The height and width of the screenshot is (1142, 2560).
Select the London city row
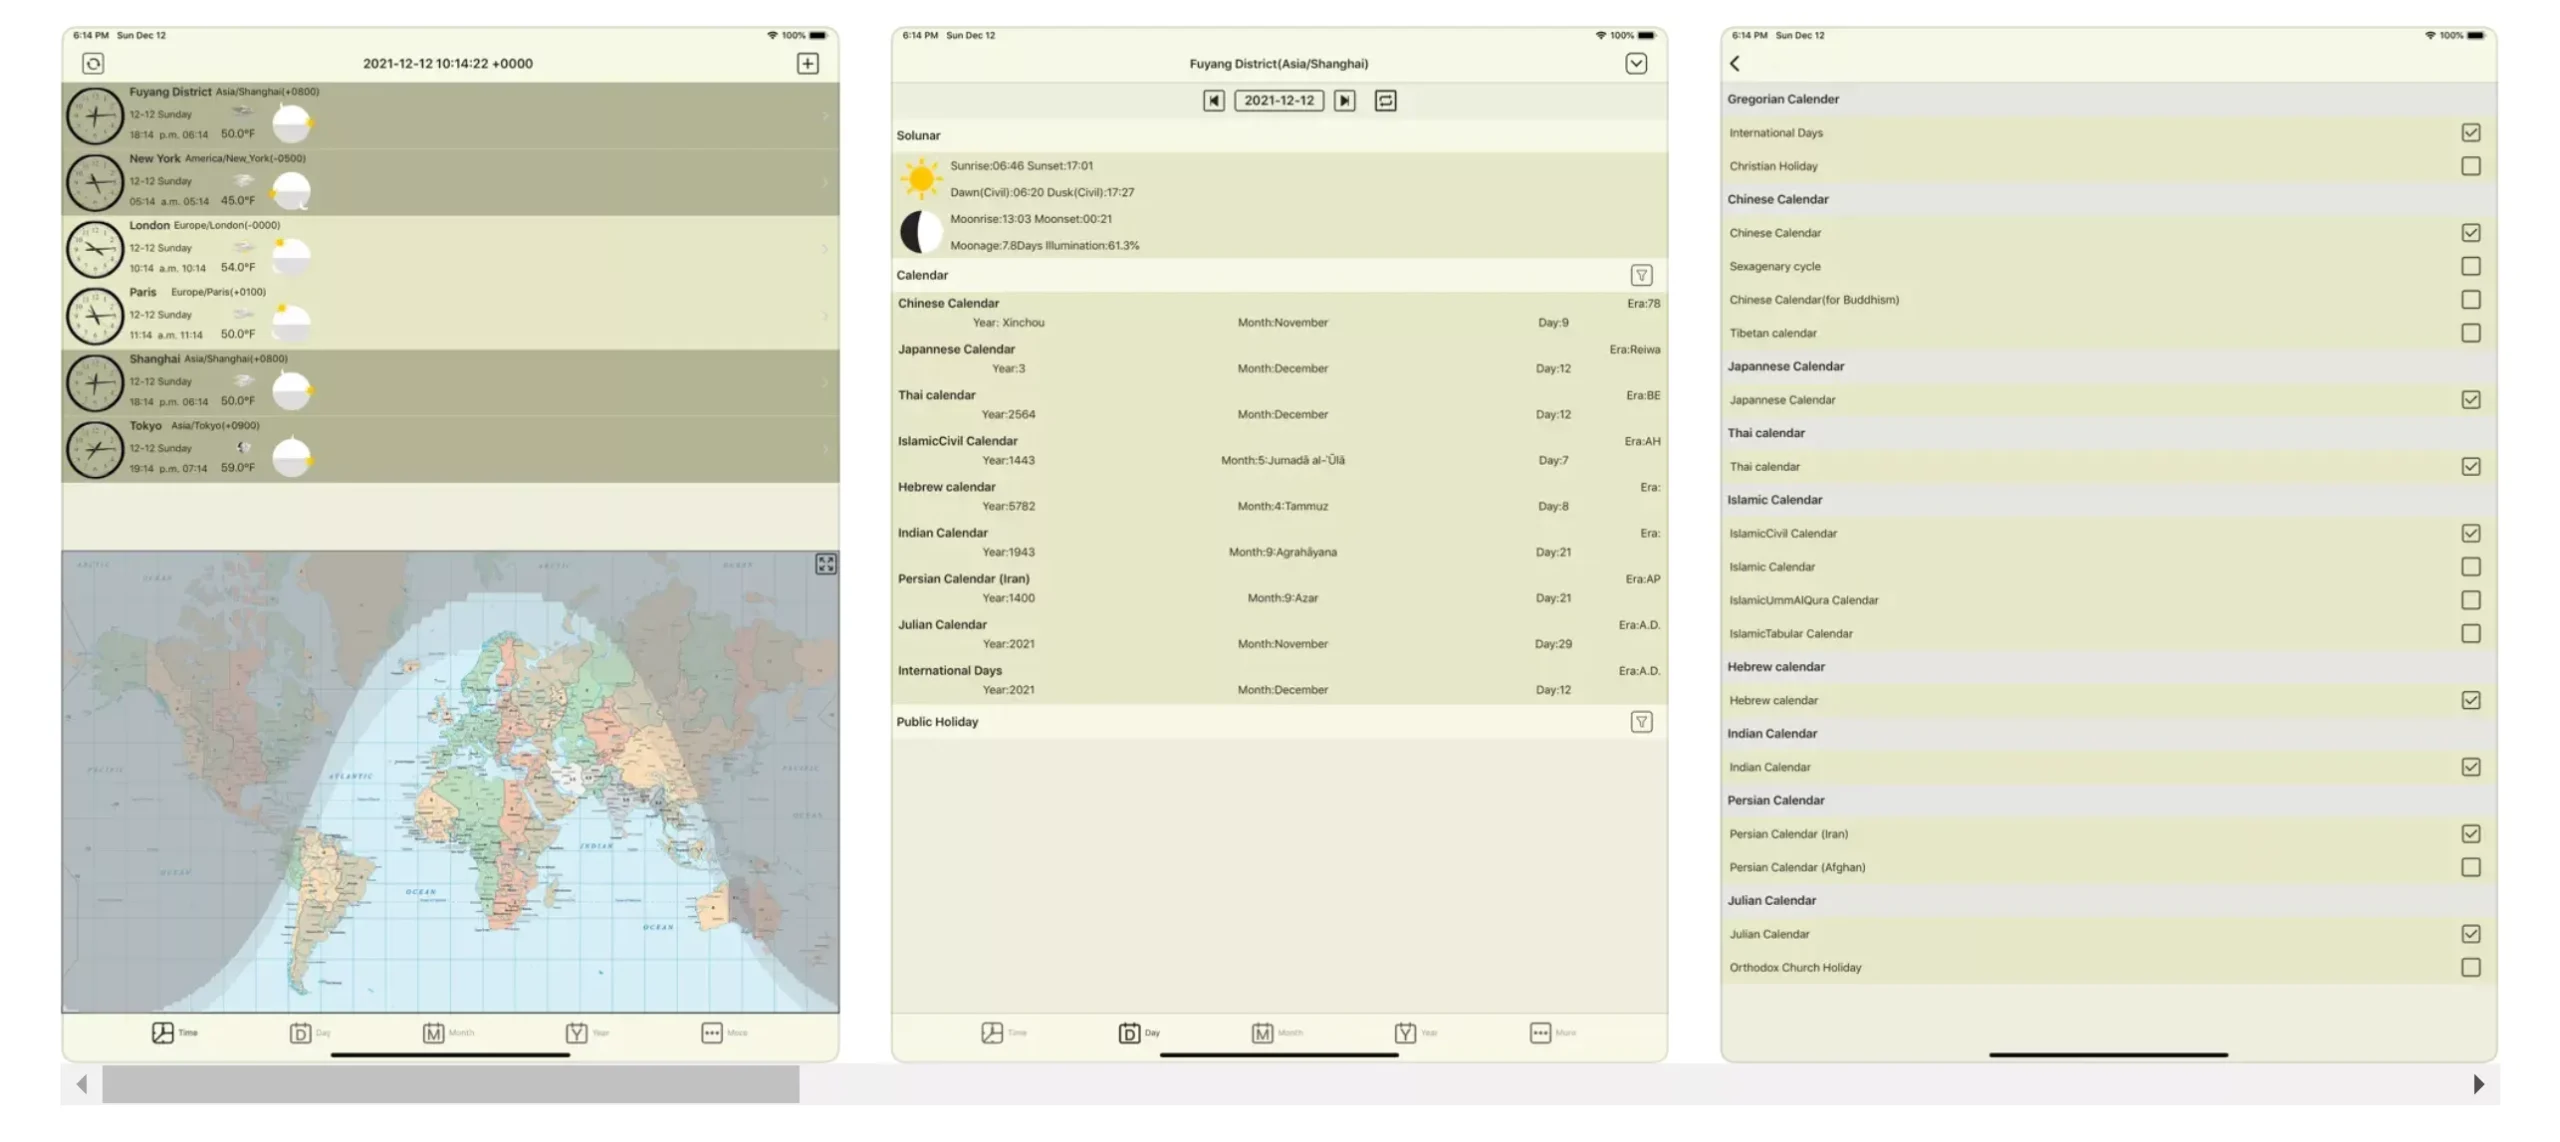(x=450, y=249)
